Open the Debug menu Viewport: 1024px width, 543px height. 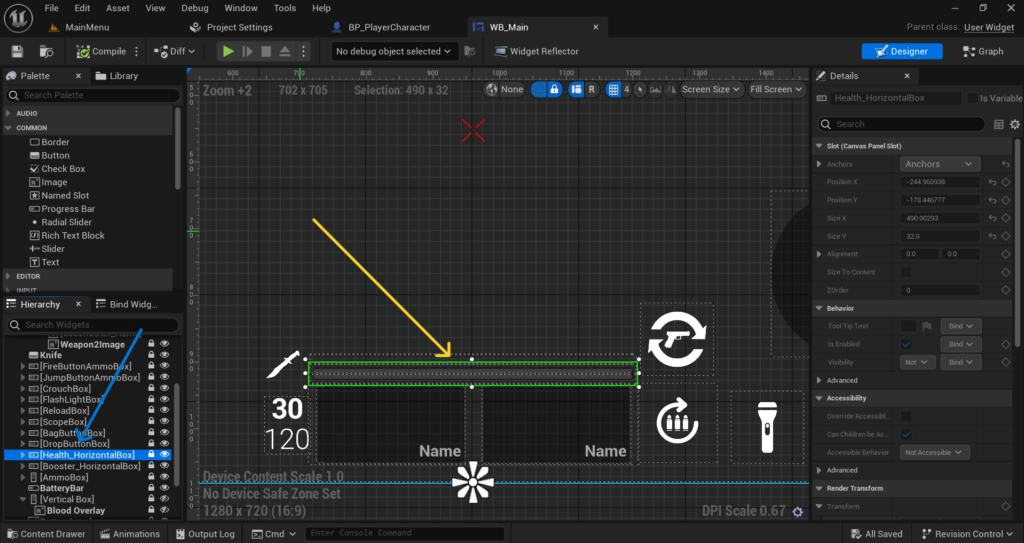coord(195,8)
